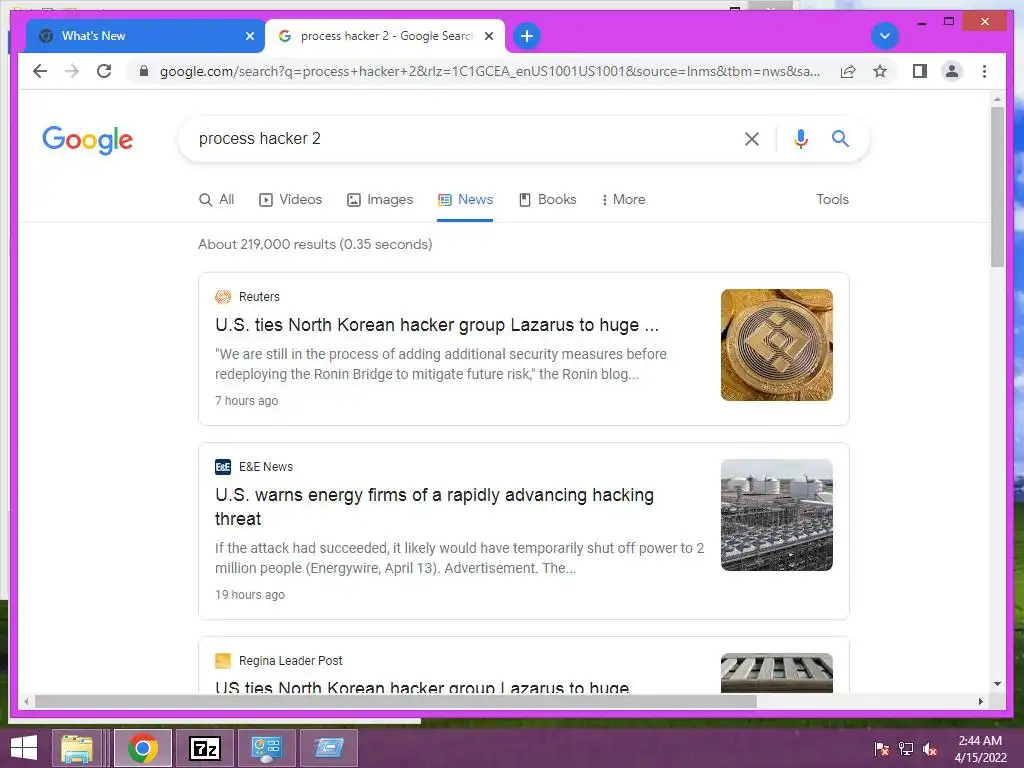Screen dimensions: 1024x768
Task: Click the browser forward arrow
Action: [x=72, y=71]
